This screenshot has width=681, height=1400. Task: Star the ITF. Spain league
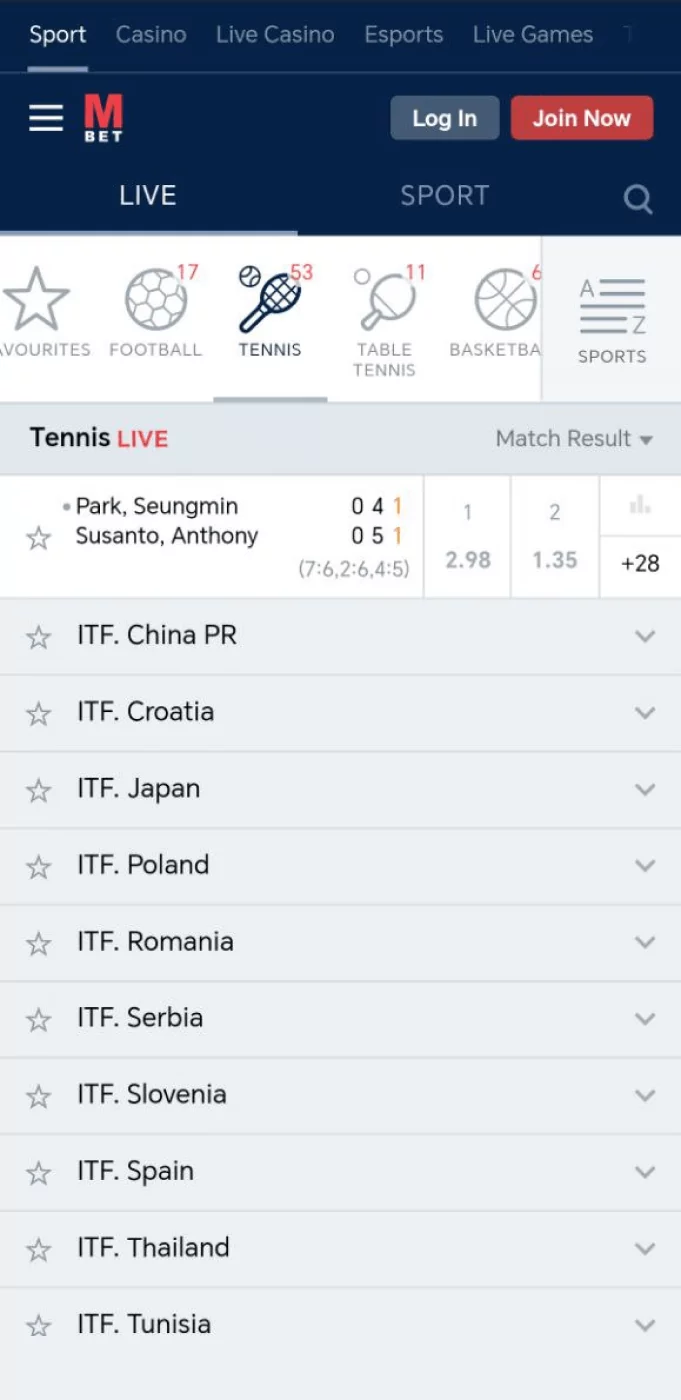coord(38,1171)
